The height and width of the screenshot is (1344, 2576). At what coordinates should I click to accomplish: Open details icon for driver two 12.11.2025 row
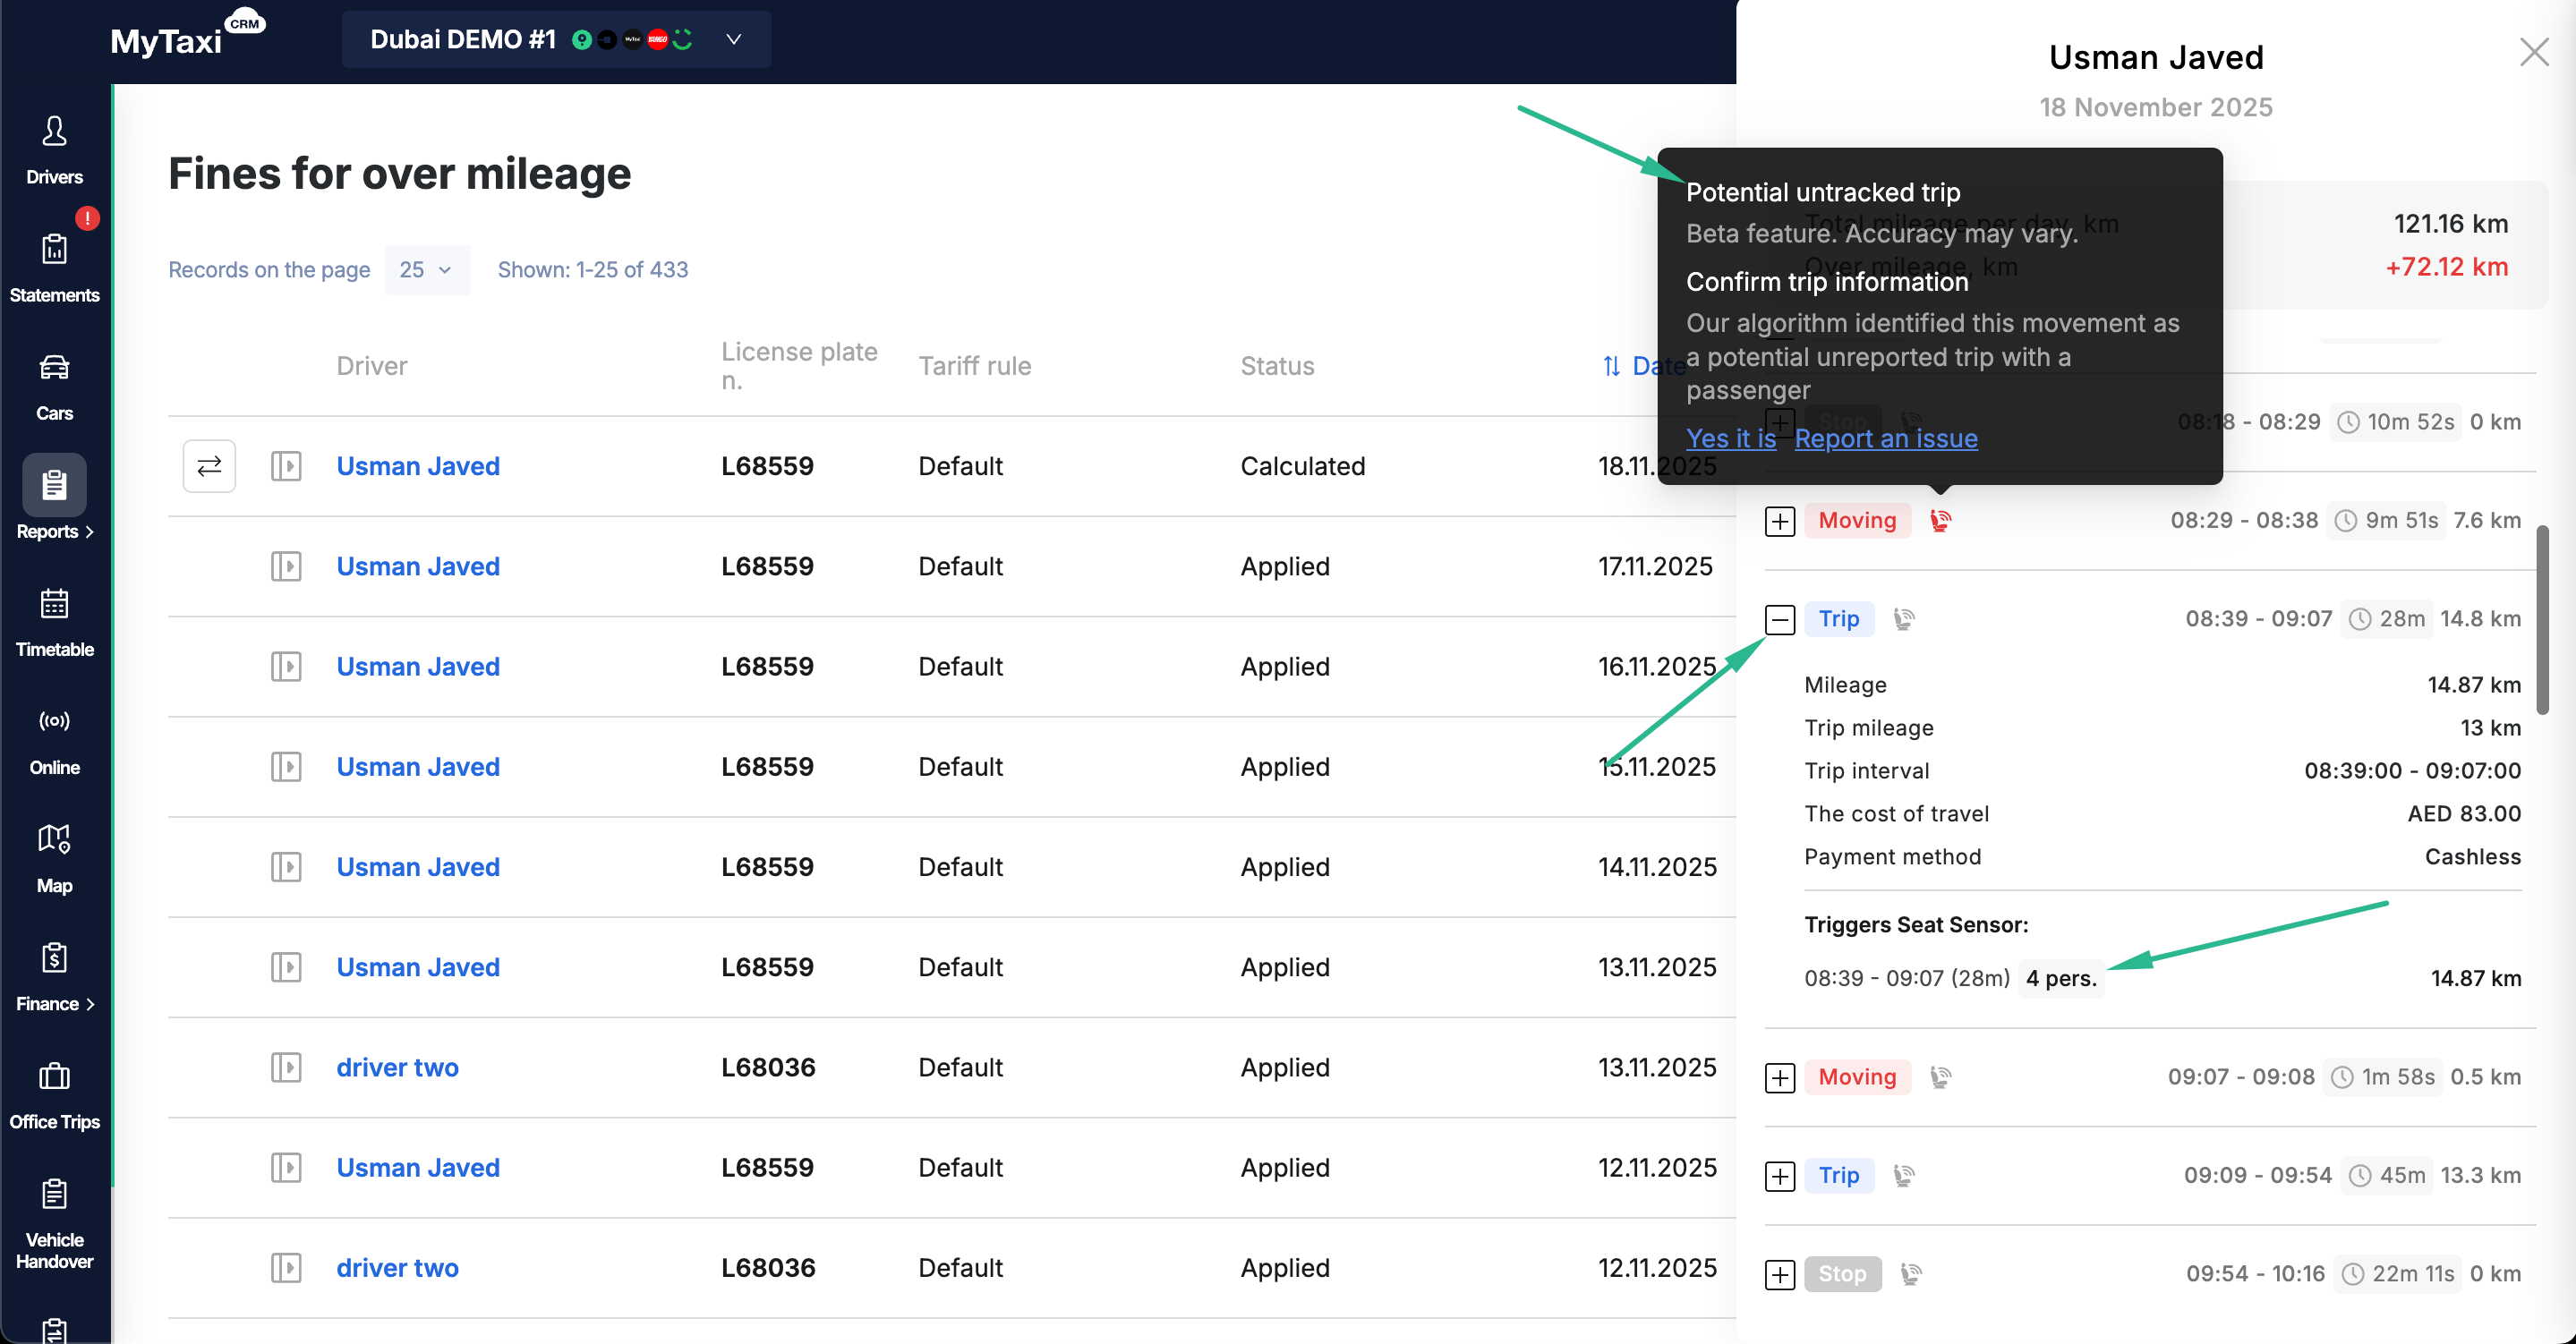286,1268
